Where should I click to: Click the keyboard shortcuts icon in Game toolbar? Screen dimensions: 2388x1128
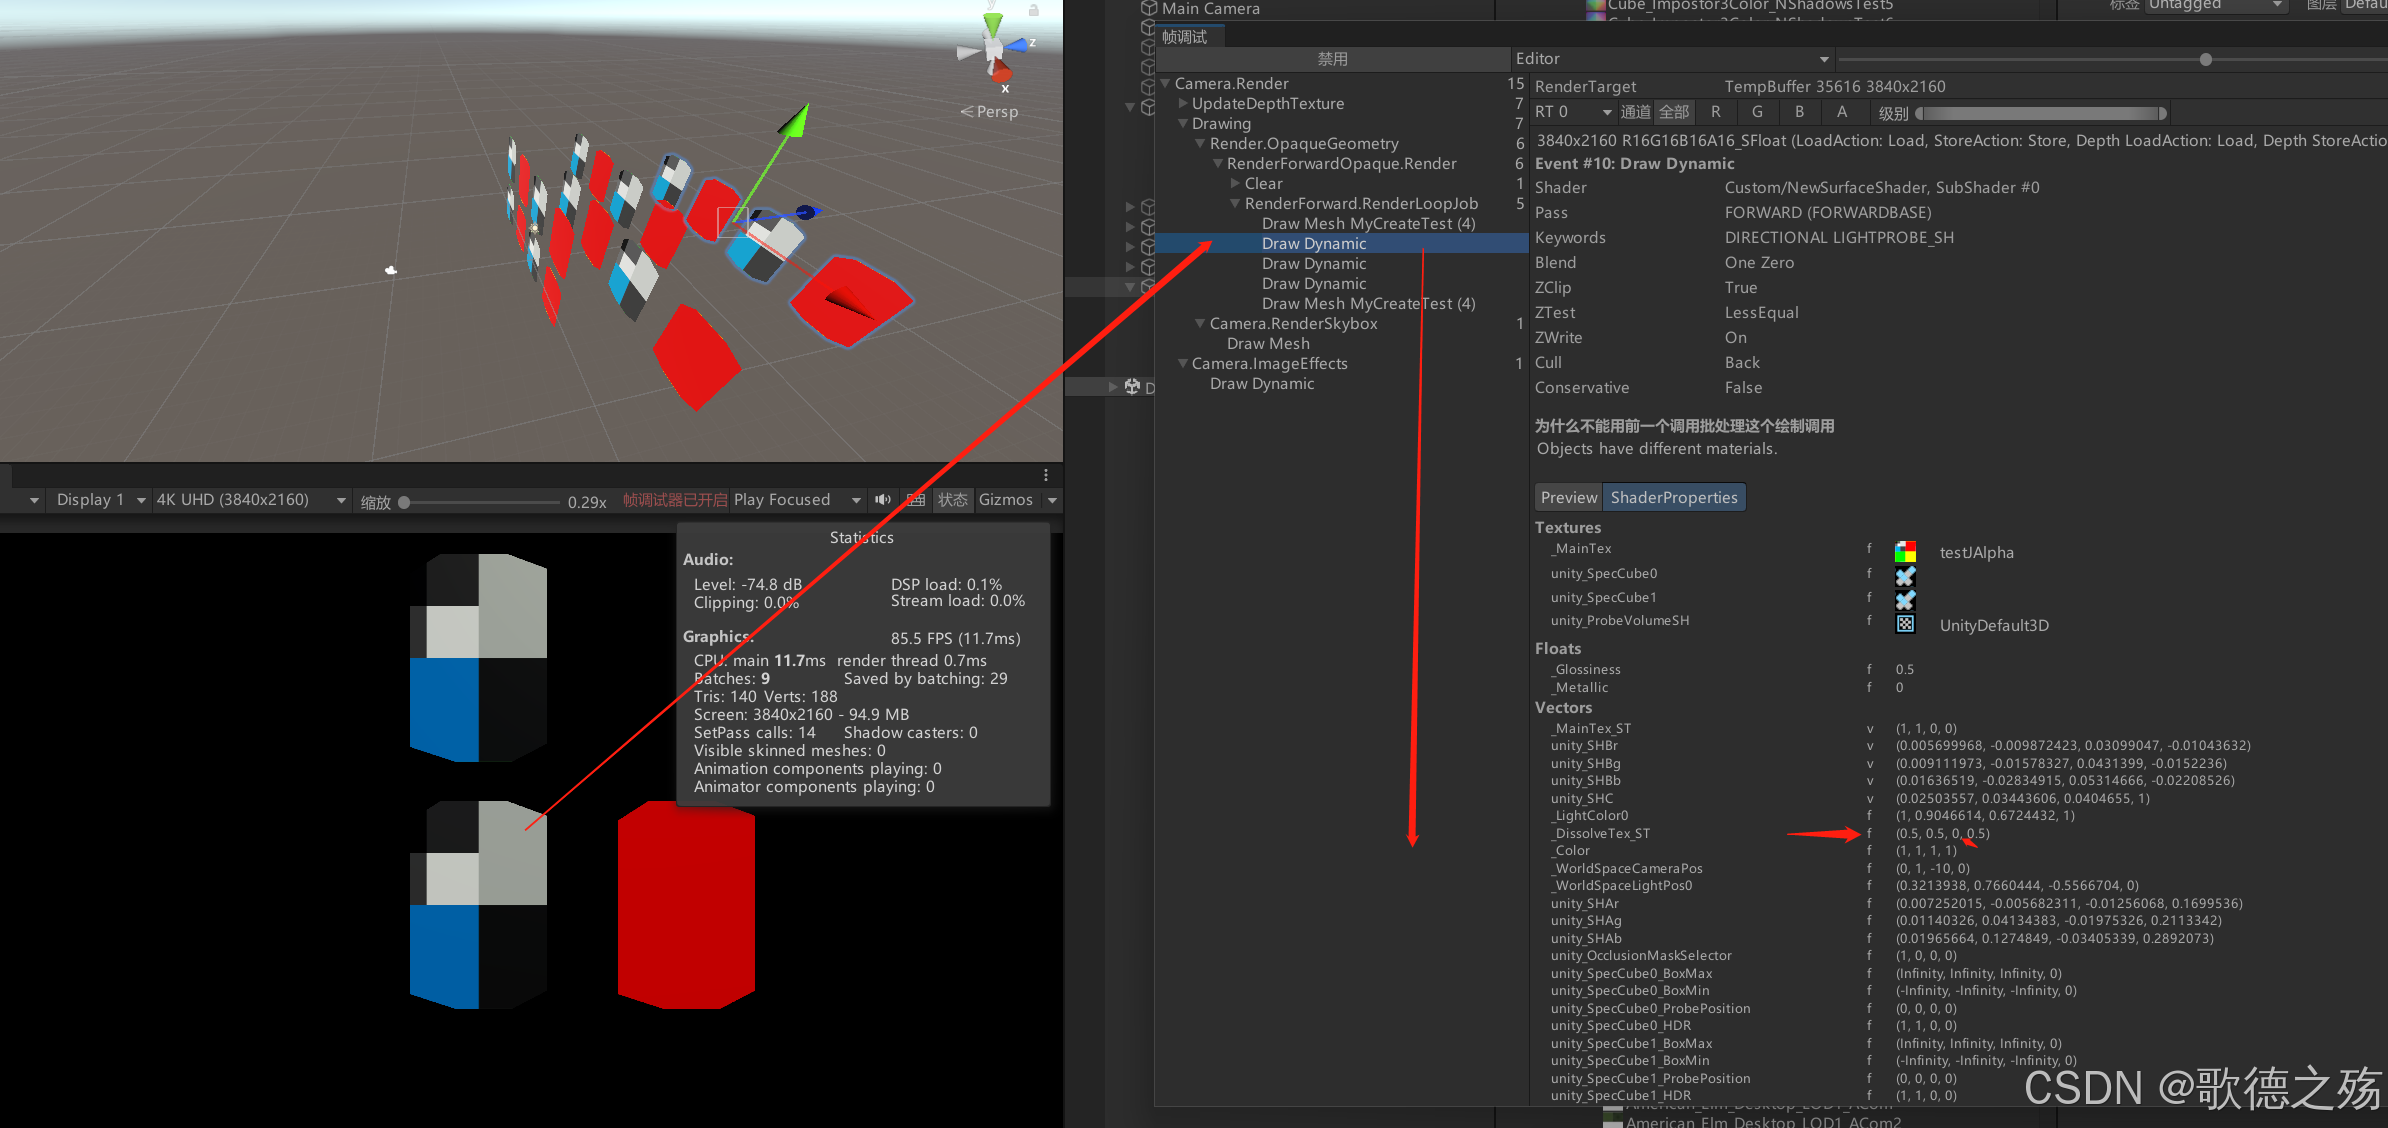[915, 500]
